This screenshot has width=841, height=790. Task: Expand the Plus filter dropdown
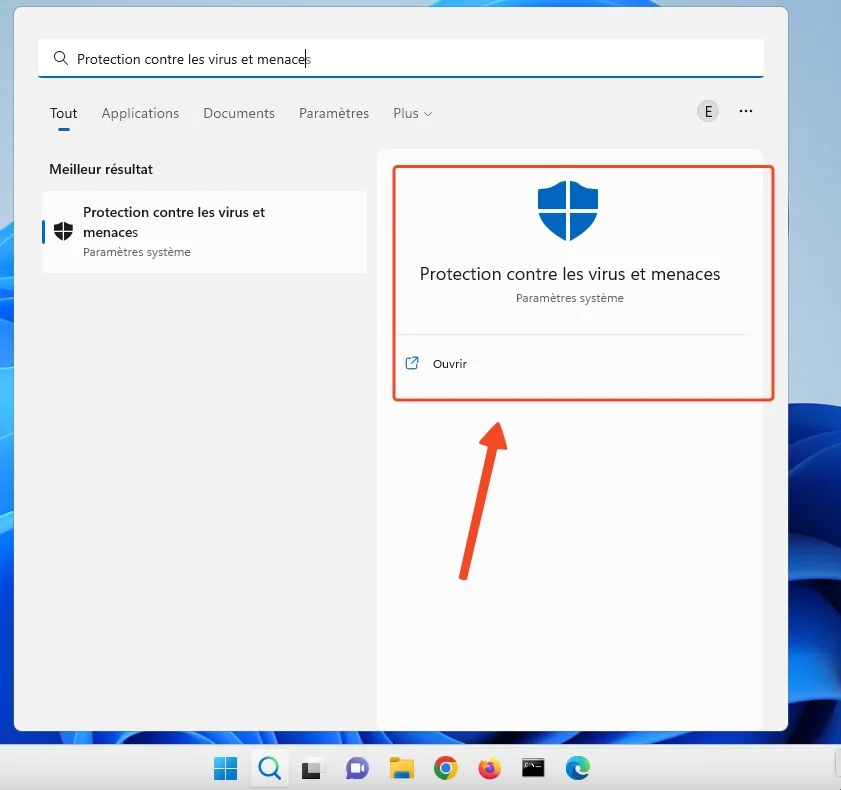coord(412,113)
